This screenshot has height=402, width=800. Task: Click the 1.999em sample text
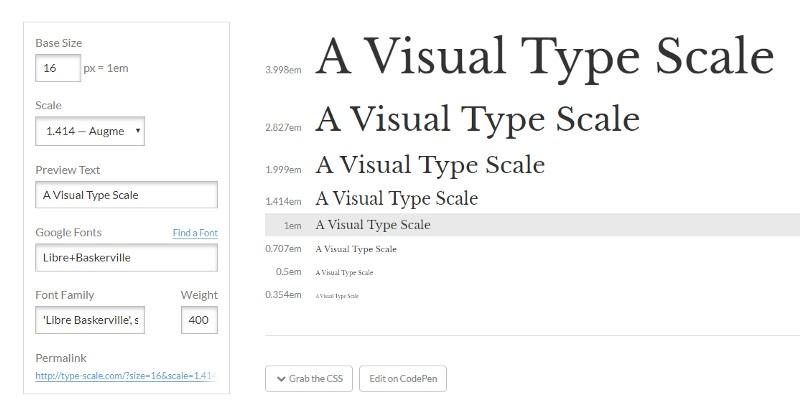click(430, 165)
